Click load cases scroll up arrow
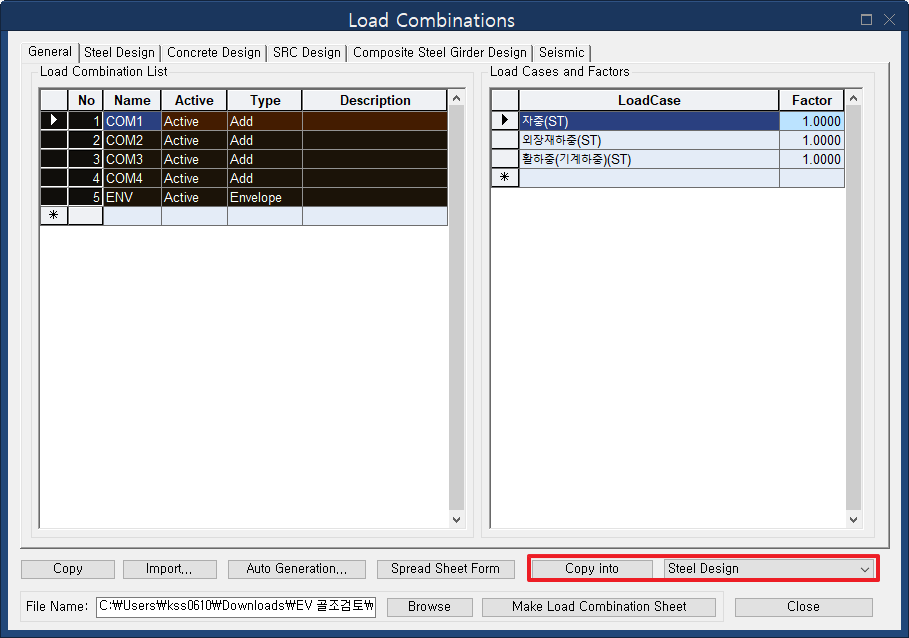Image resolution: width=909 pixels, height=638 pixels. pyautogui.click(x=853, y=99)
